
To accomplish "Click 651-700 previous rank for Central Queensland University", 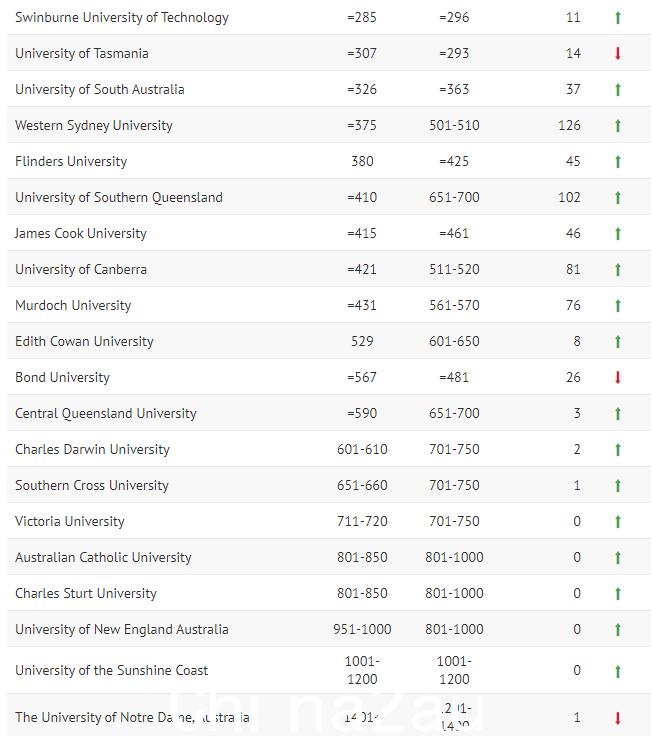I will (x=454, y=413).
